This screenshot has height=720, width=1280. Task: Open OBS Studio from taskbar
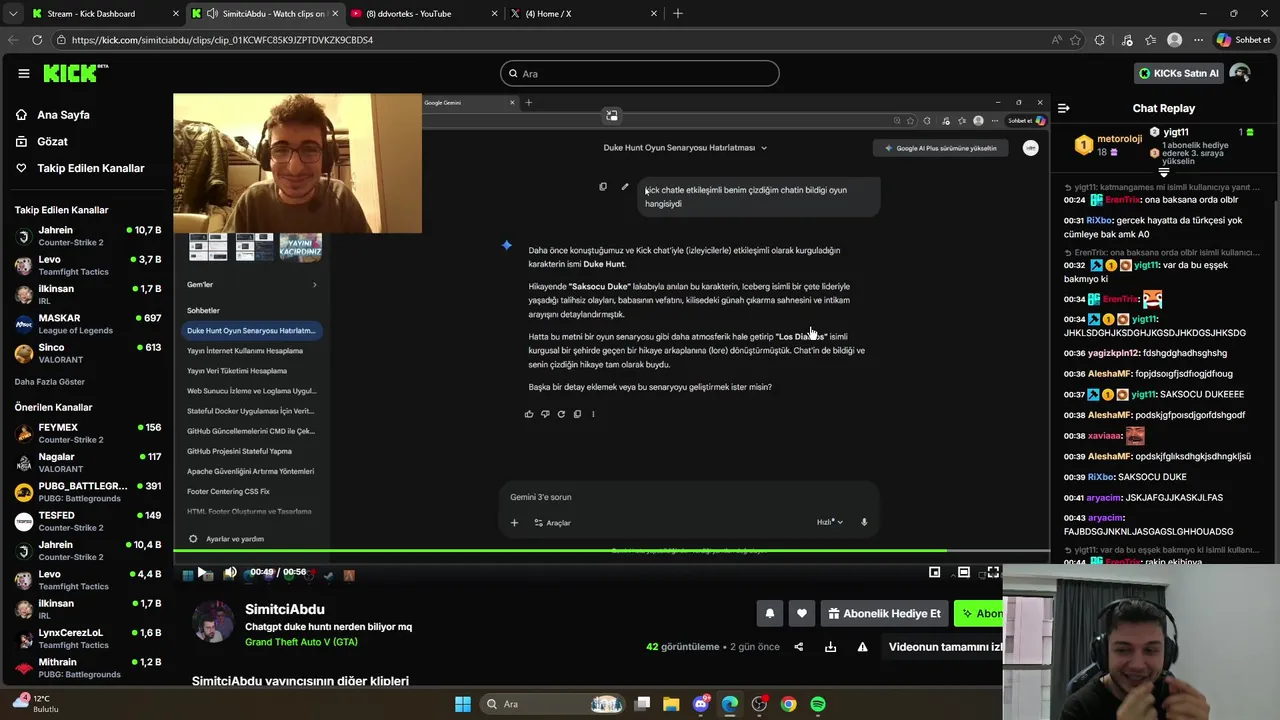tap(759, 704)
